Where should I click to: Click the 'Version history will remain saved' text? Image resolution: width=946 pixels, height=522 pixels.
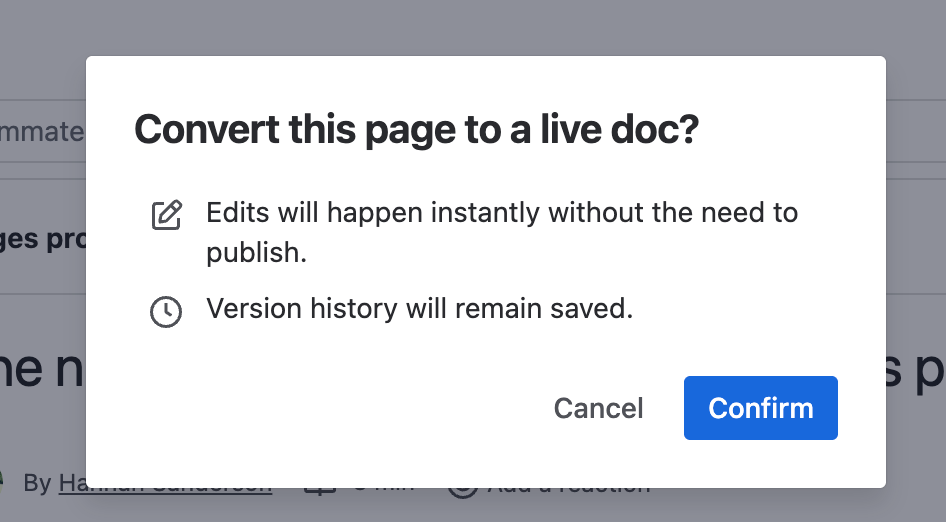(419, 308)
